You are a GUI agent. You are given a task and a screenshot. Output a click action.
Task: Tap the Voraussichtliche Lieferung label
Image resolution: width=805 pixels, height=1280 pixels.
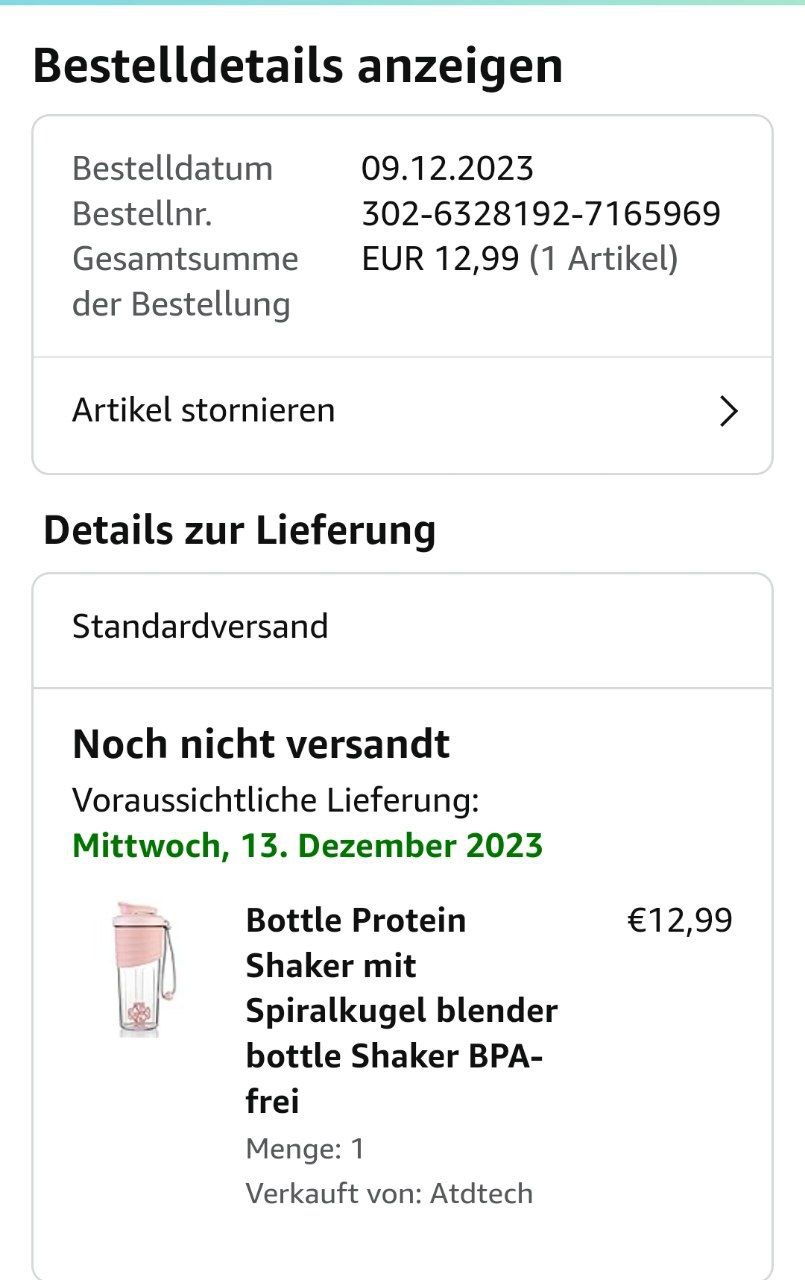(x=275, y=800)
